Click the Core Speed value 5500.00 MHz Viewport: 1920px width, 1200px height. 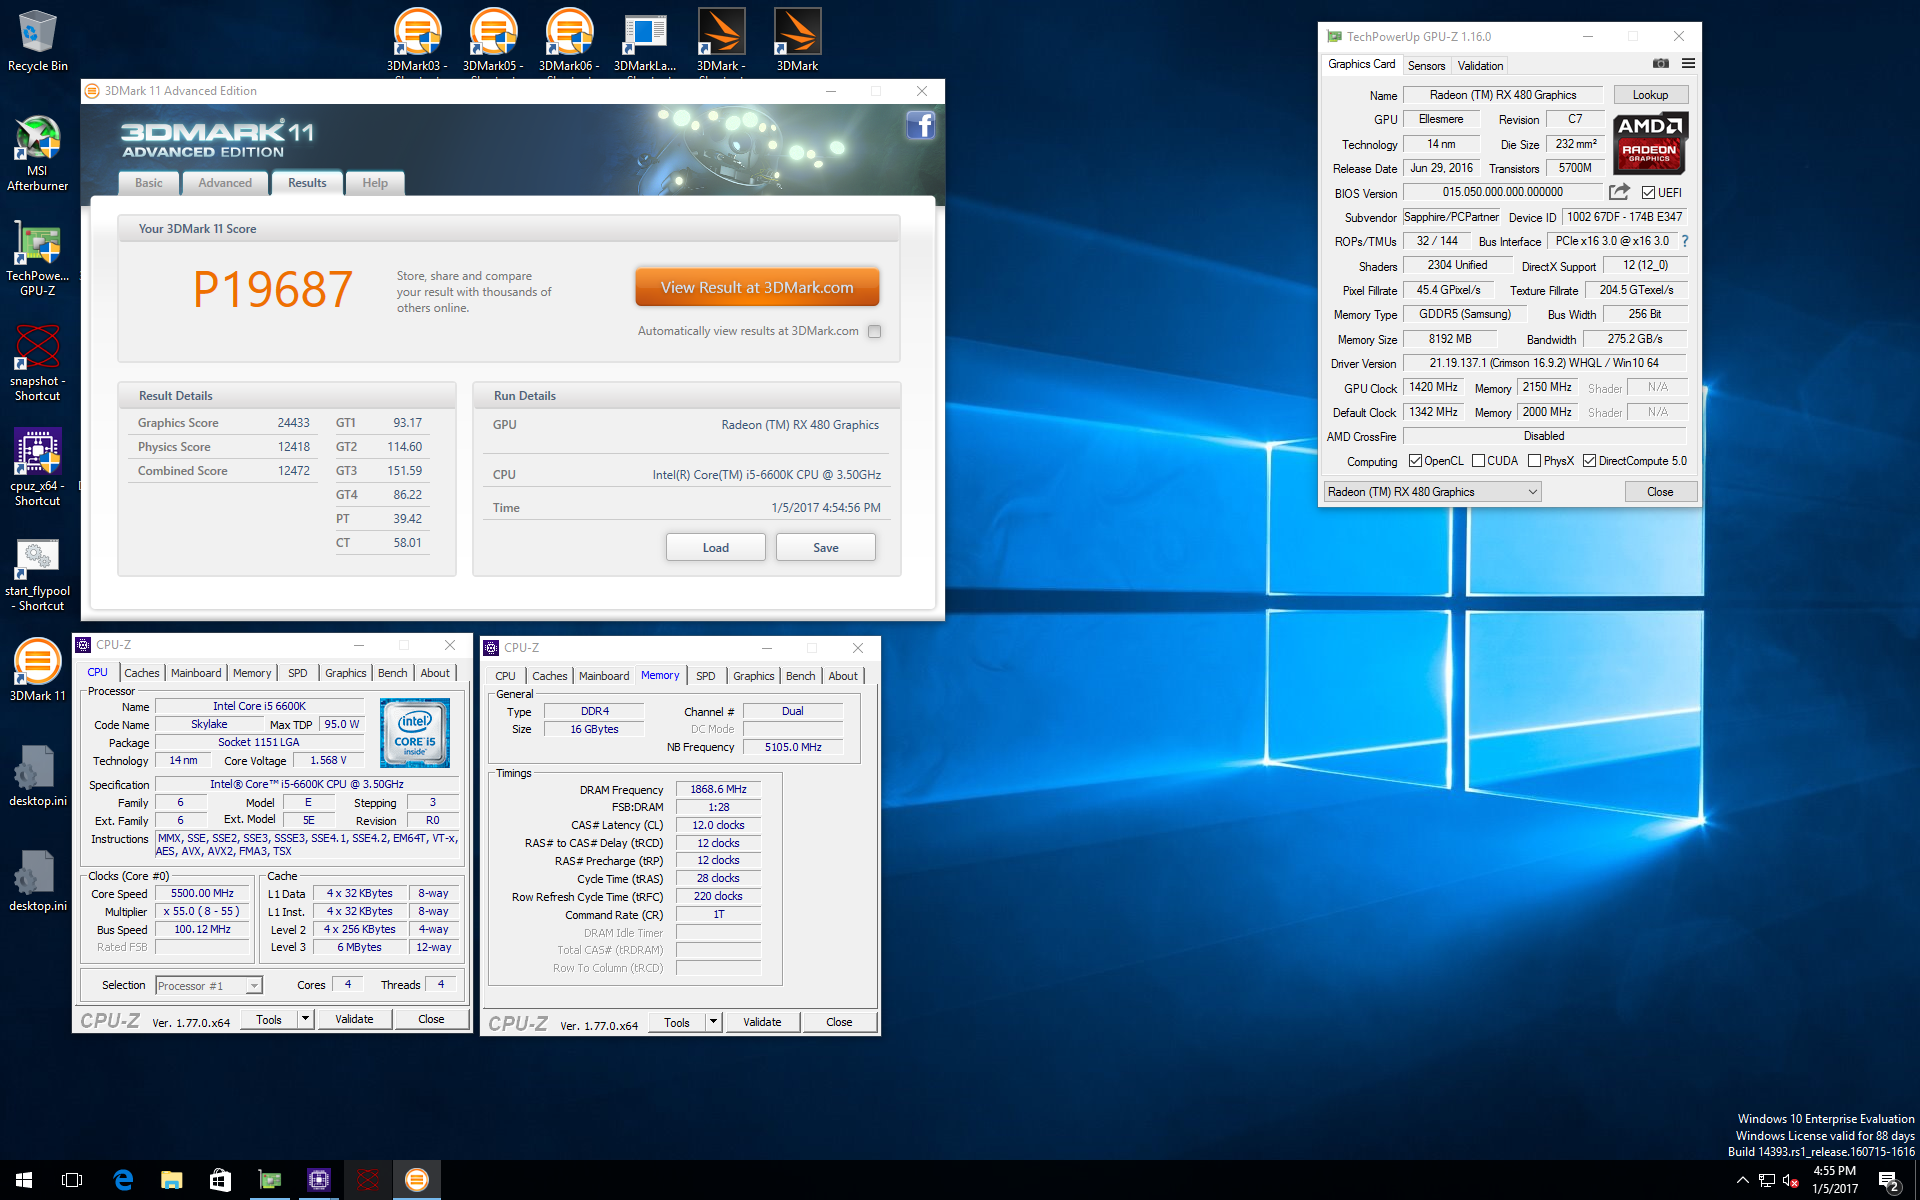(x=202, y=893)
